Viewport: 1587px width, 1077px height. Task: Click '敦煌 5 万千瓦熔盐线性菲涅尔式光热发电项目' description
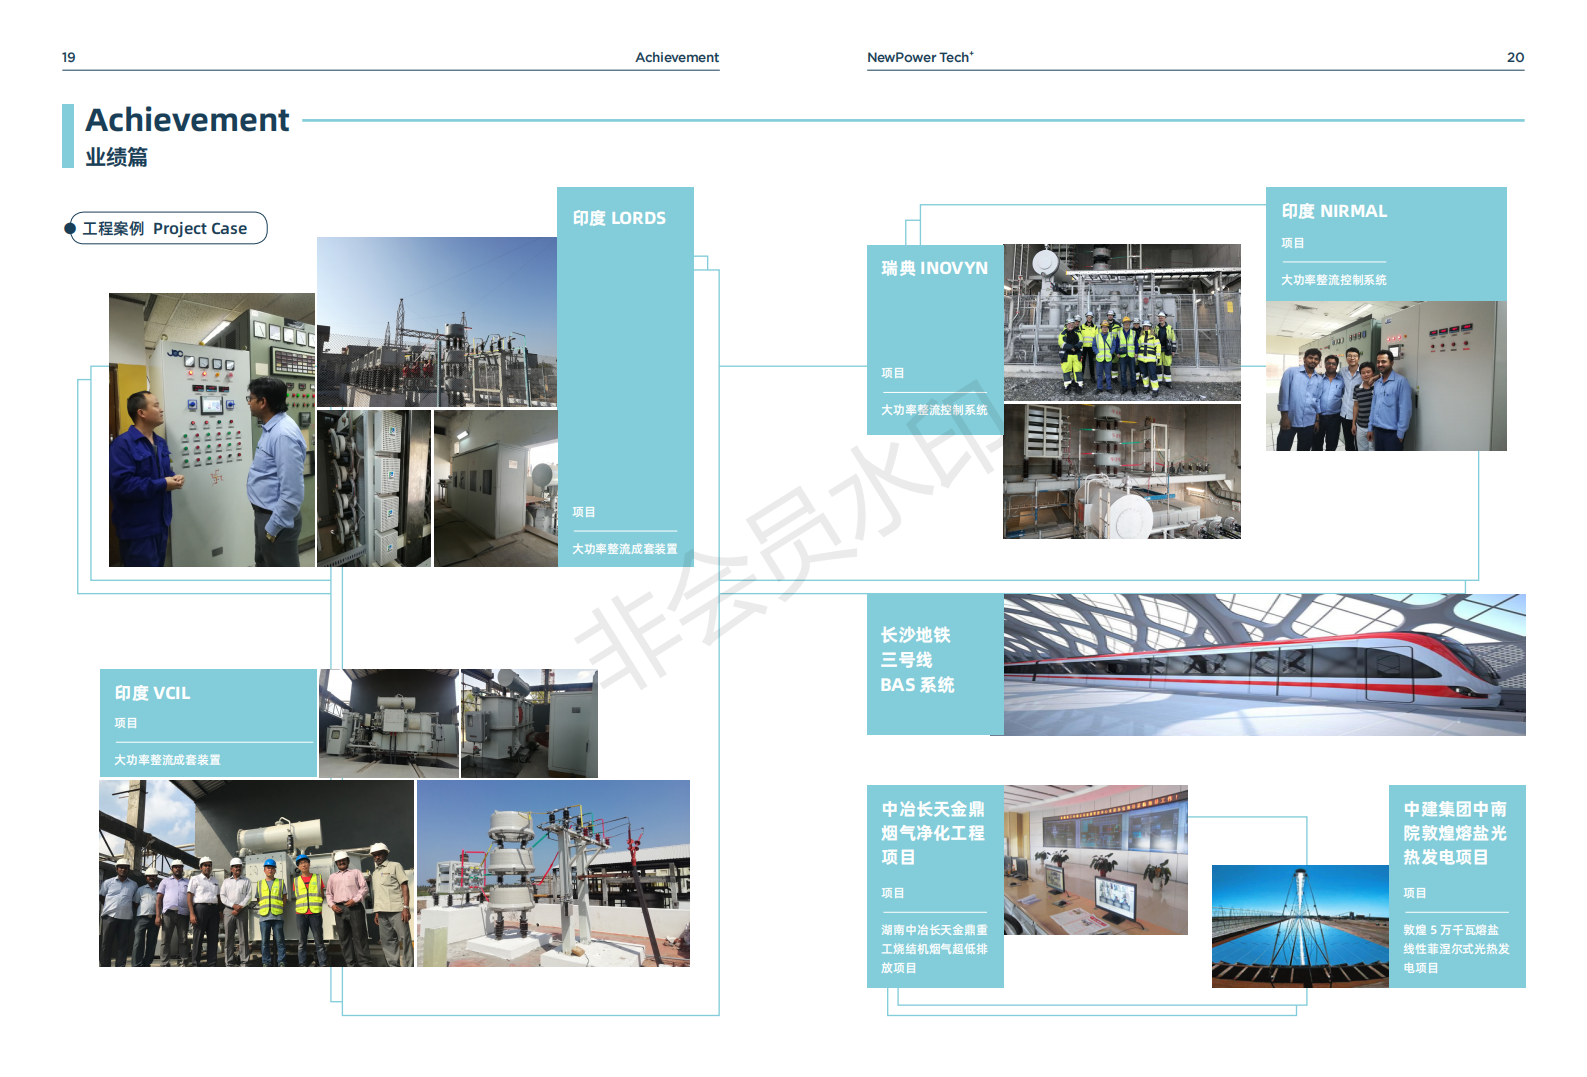pyautogui.click(x=1456, y=949)
